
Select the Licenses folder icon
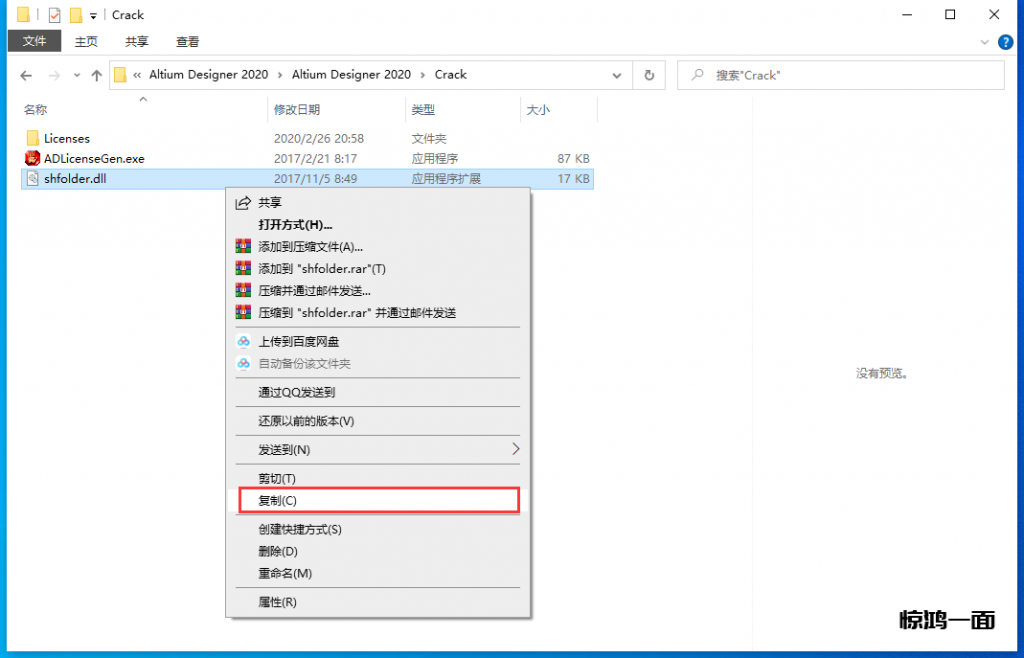[33, 138]
